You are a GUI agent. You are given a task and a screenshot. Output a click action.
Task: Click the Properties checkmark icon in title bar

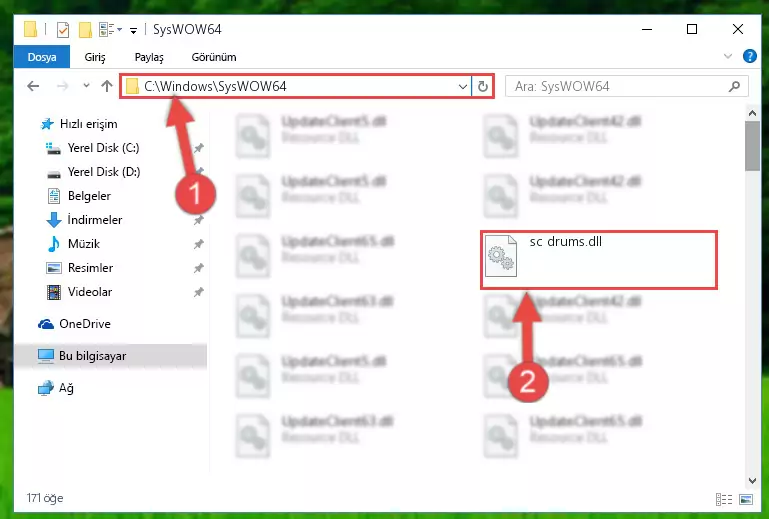coord(63,30)
